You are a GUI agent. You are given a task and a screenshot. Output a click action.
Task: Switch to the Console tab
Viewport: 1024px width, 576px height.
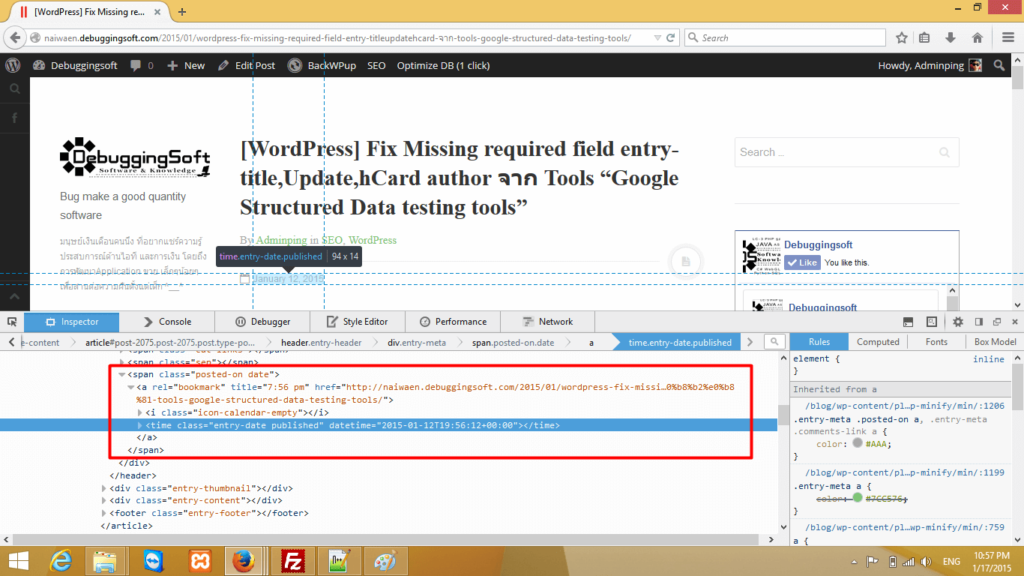167,322
